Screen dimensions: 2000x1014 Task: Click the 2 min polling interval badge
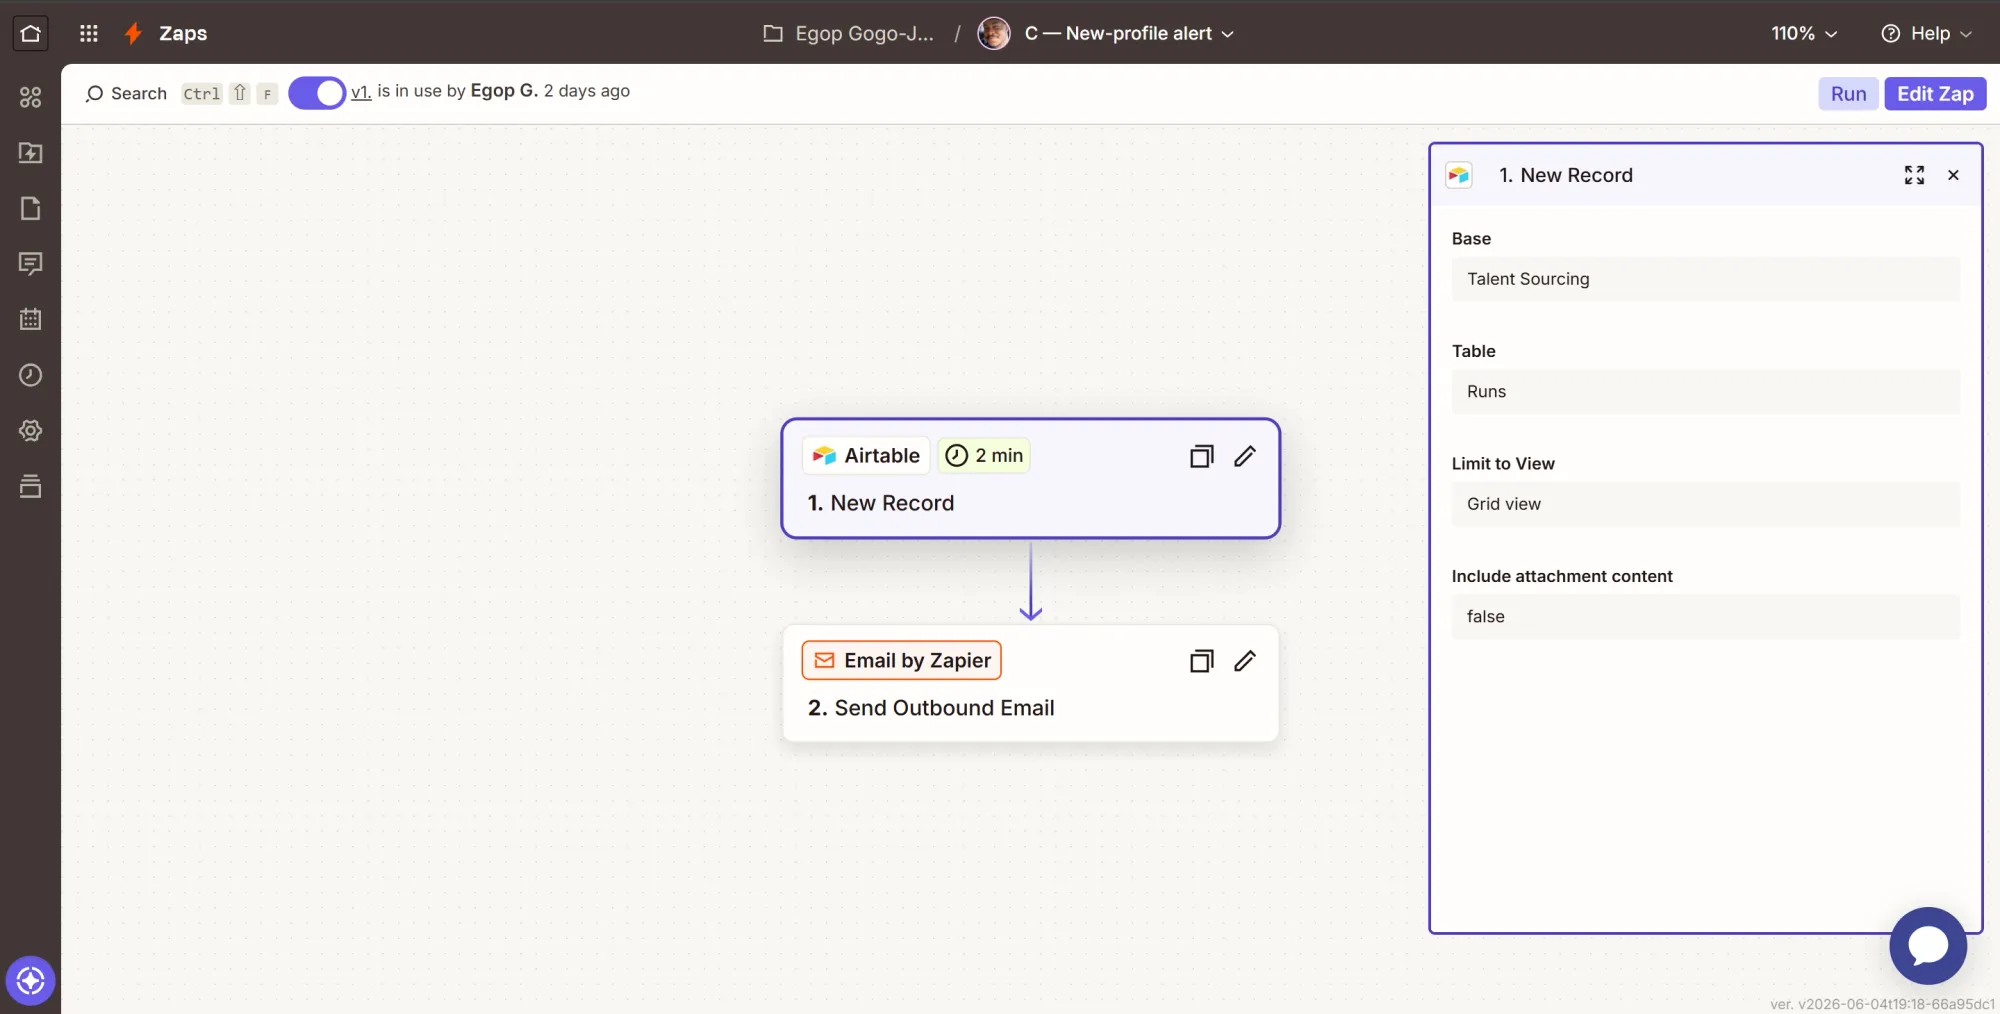[x=984, y=456]
